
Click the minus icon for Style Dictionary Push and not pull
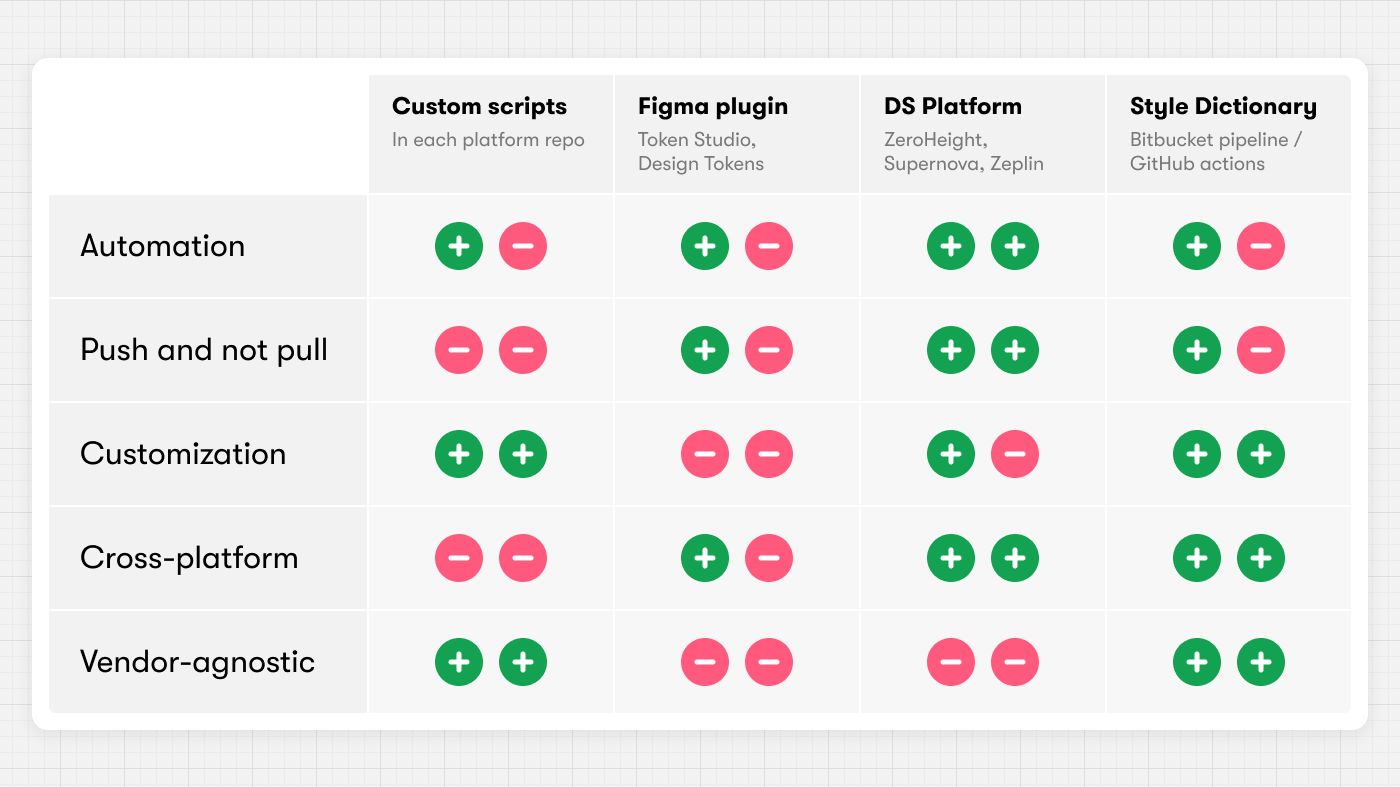point(1261,350)
